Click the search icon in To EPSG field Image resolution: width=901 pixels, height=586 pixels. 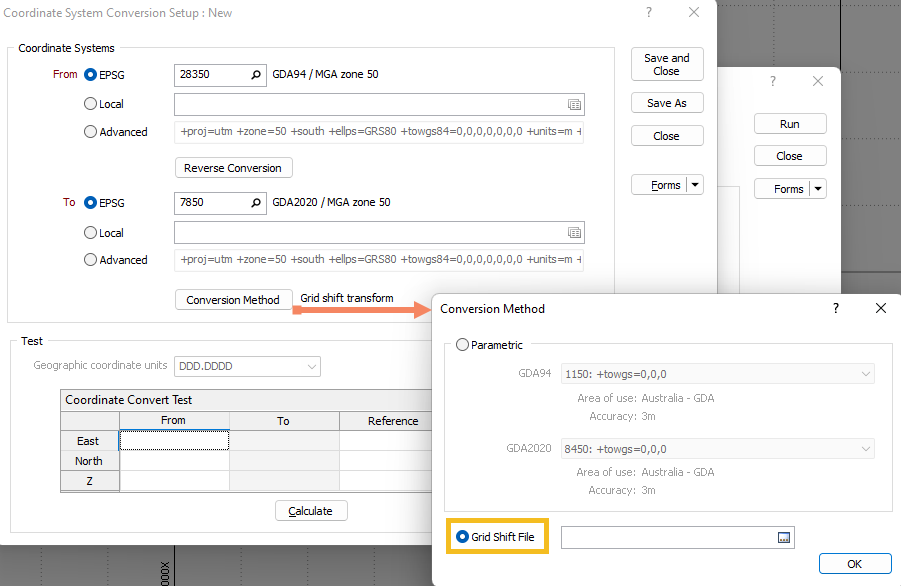(255, 203)
